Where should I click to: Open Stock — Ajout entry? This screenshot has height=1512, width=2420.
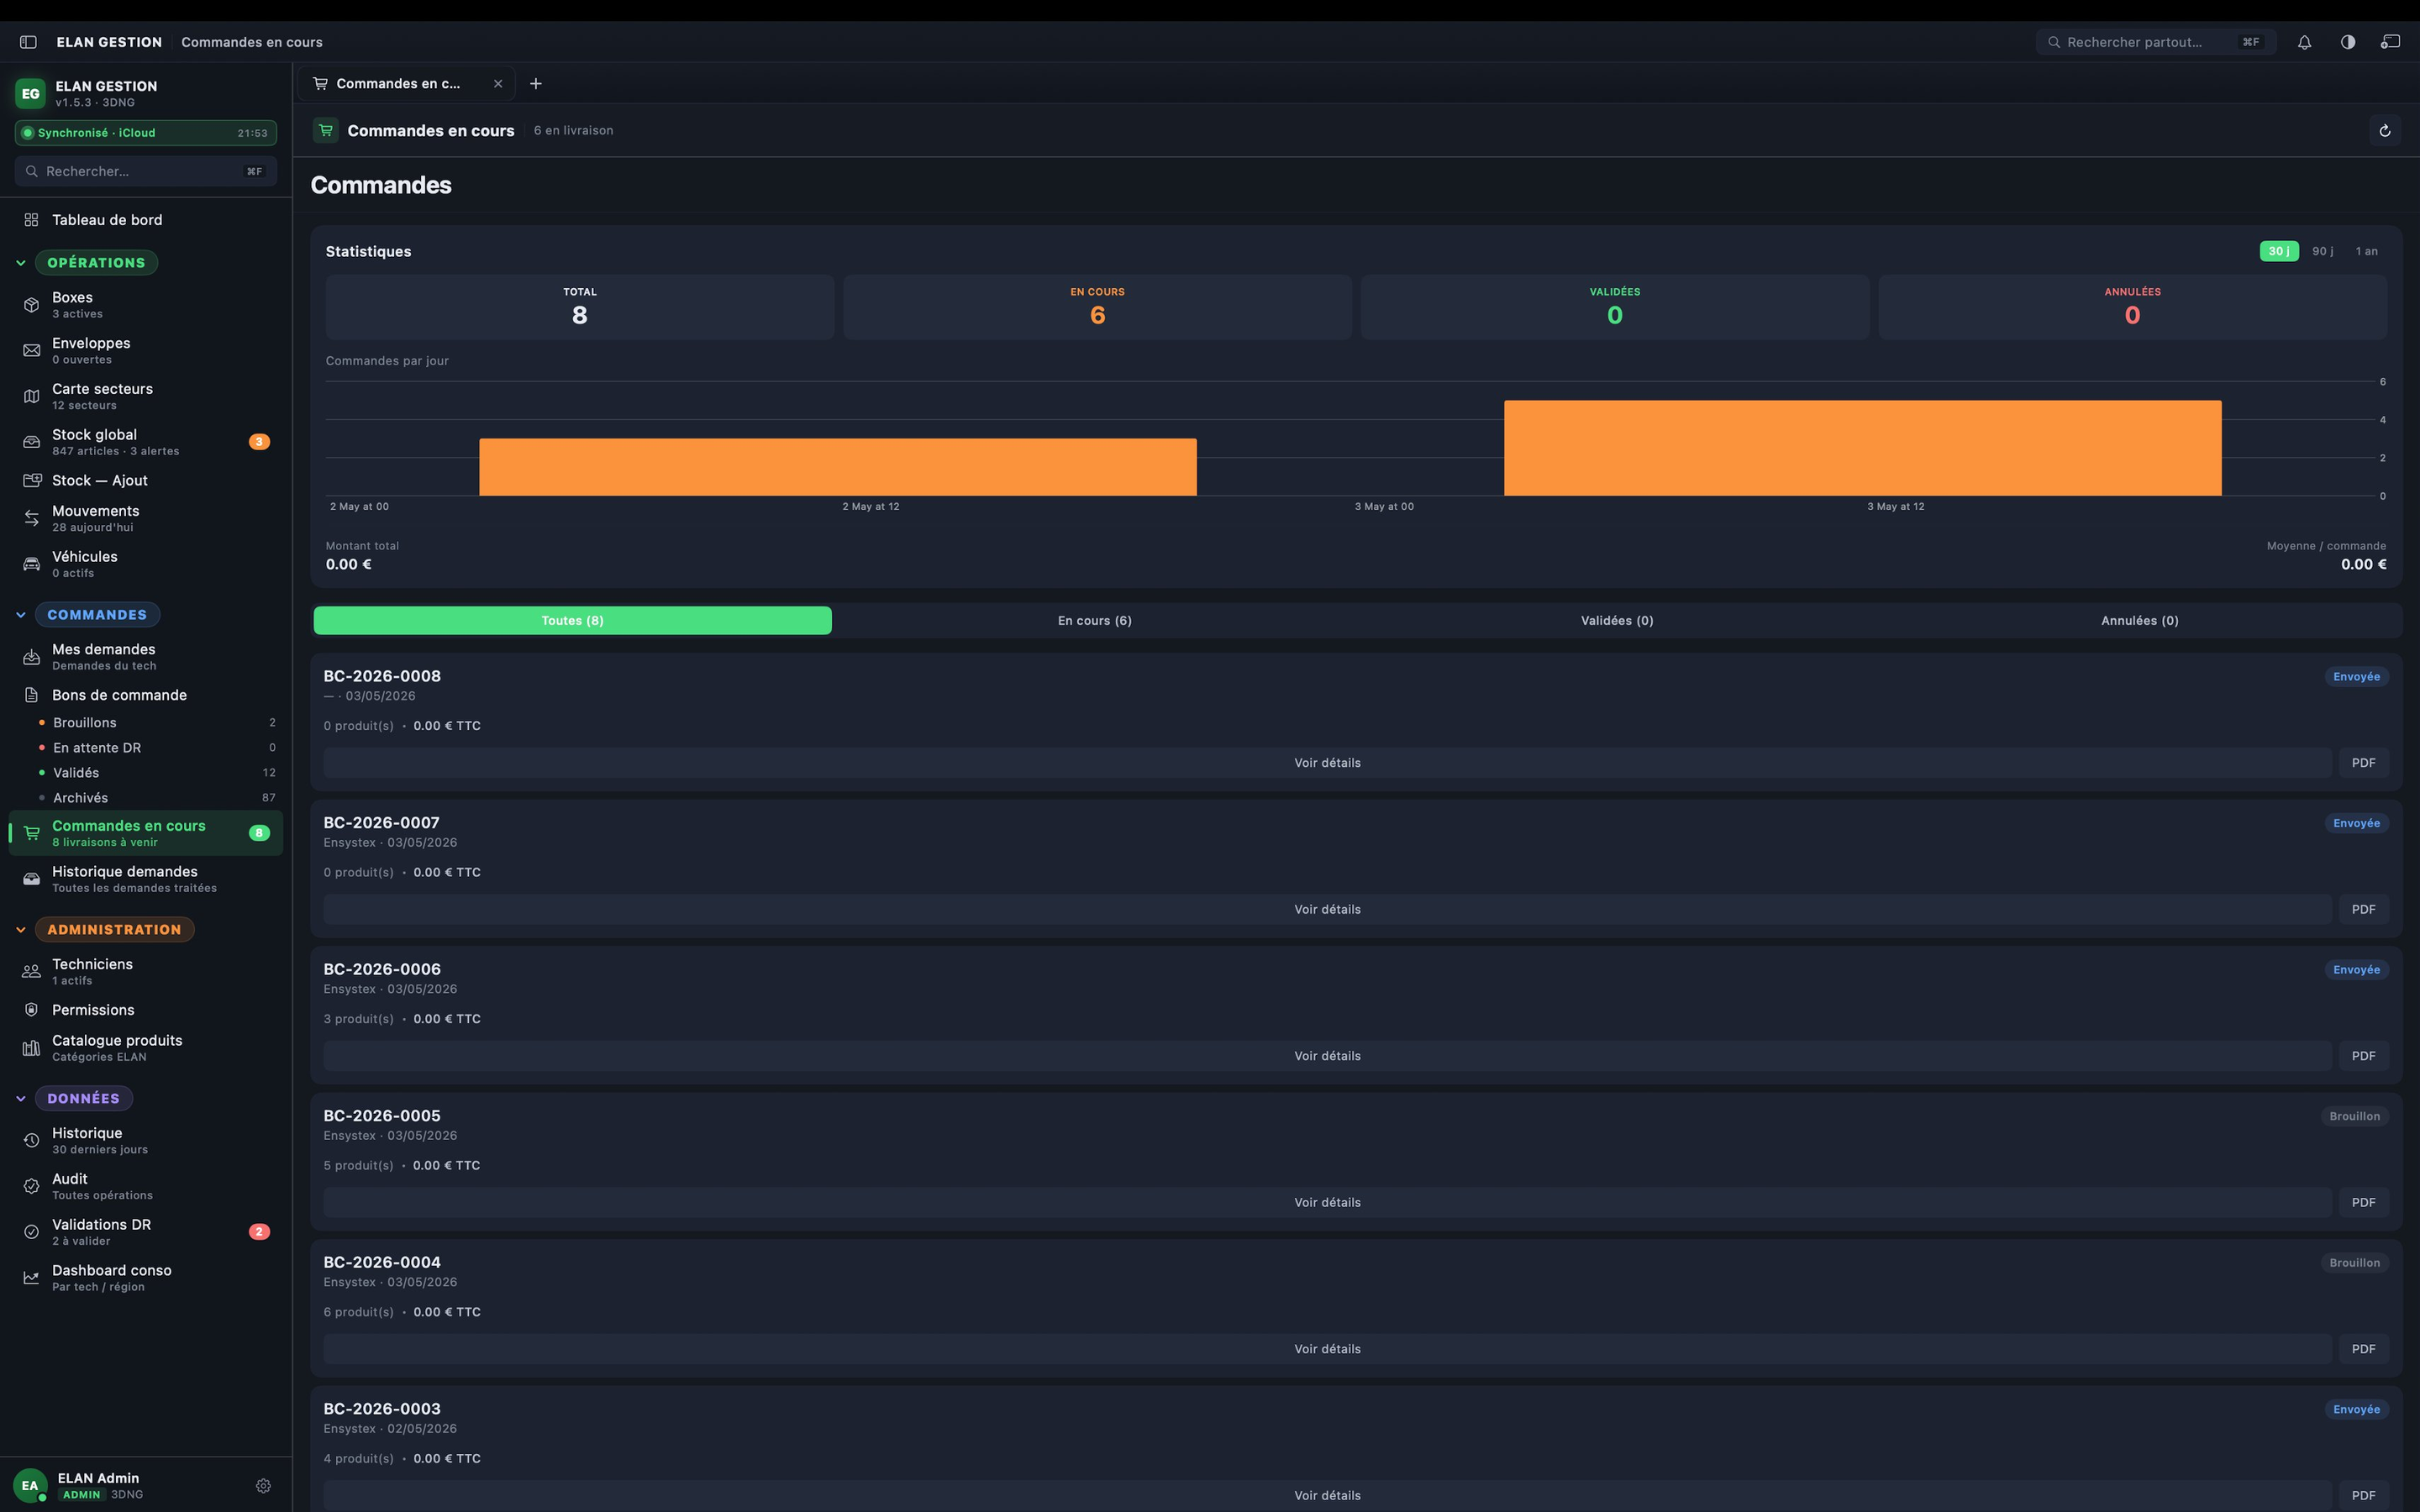(146, 481)
